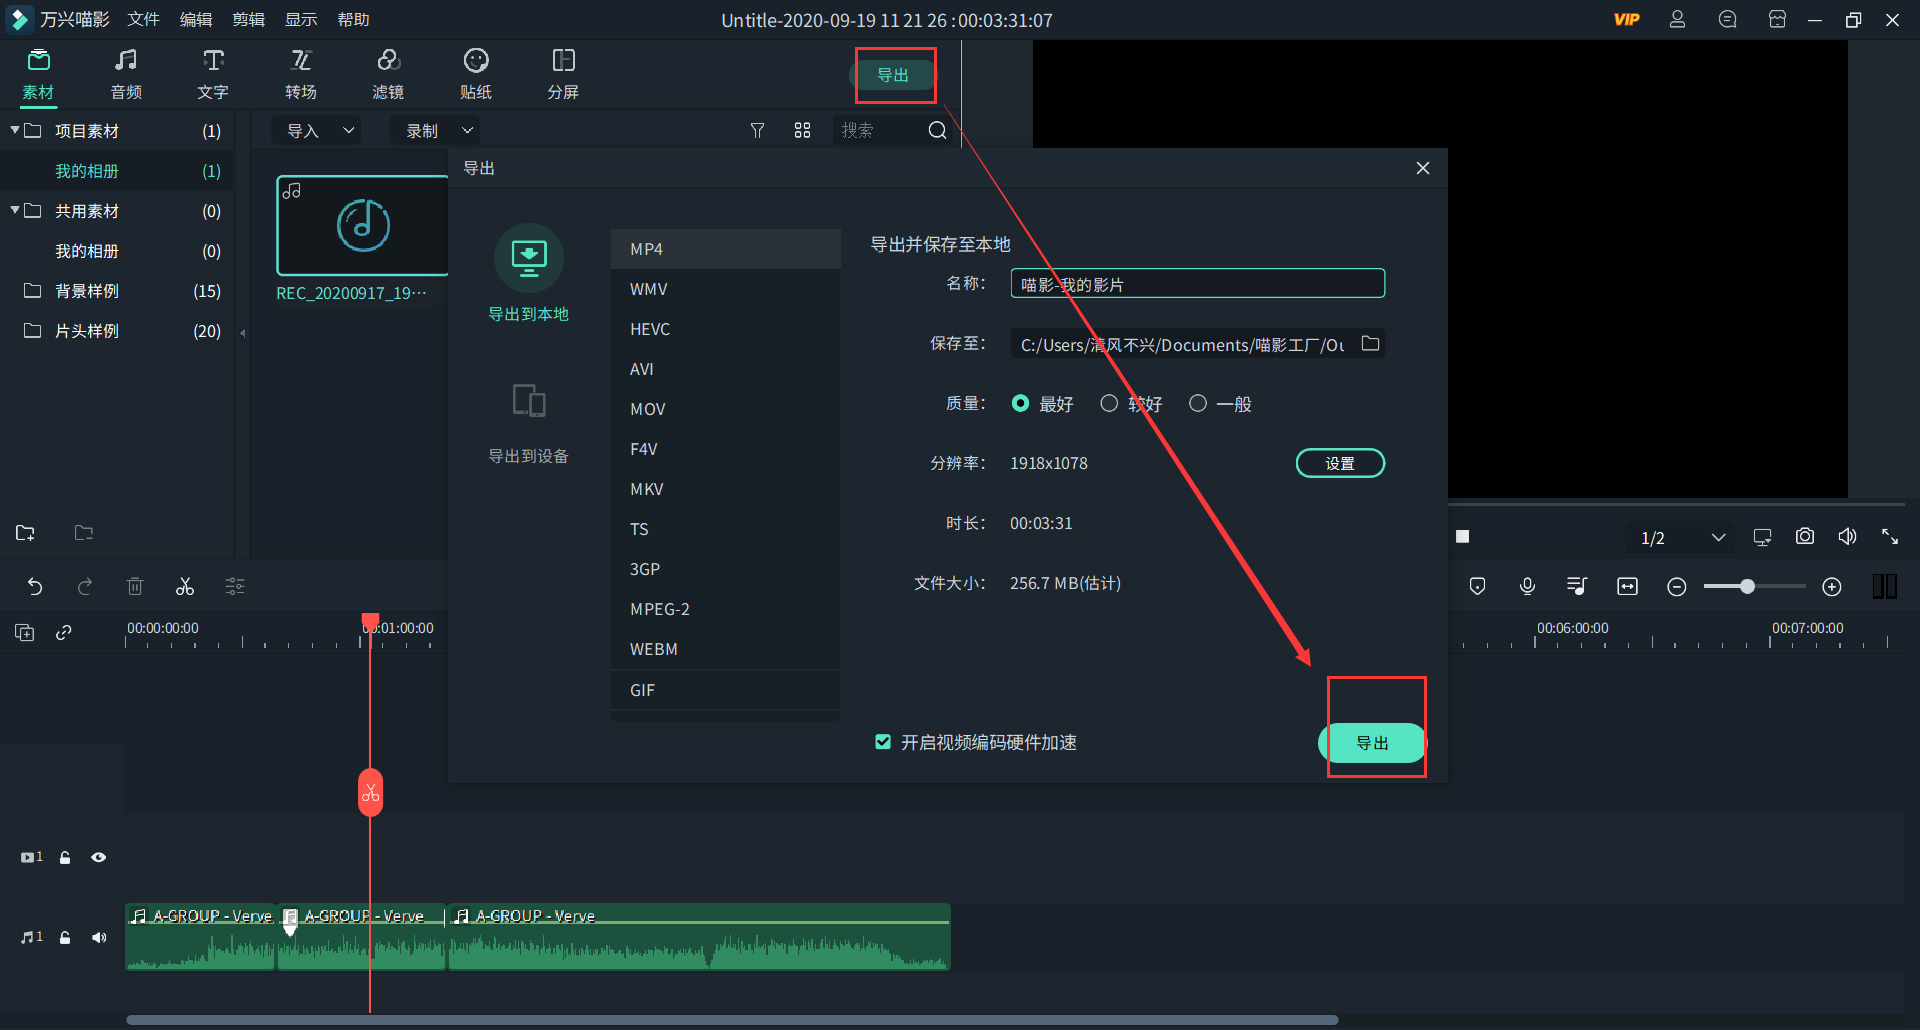Open the 音频 (audio) media panel
The image size is (1920, 1030).
[125, 72]
